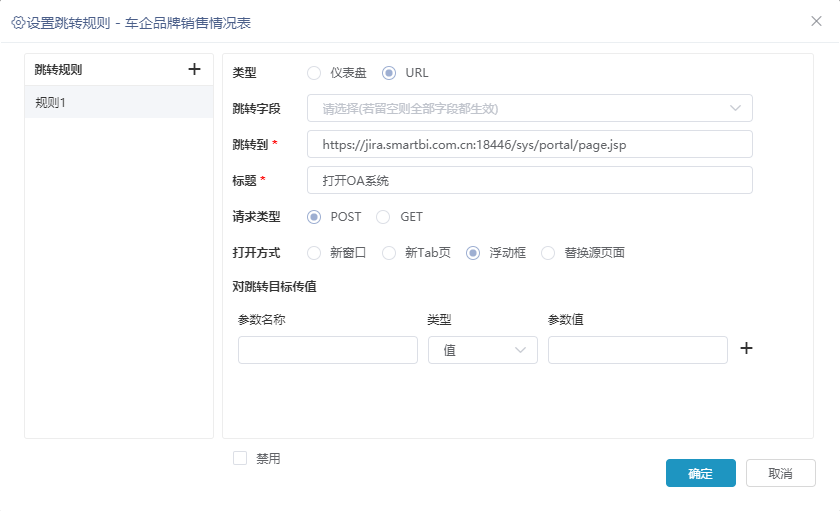Image resolution: width=840 pixels, height=511 pixels.
Task: Select 新窗口 open mode
Action: [x=314, y=253]
